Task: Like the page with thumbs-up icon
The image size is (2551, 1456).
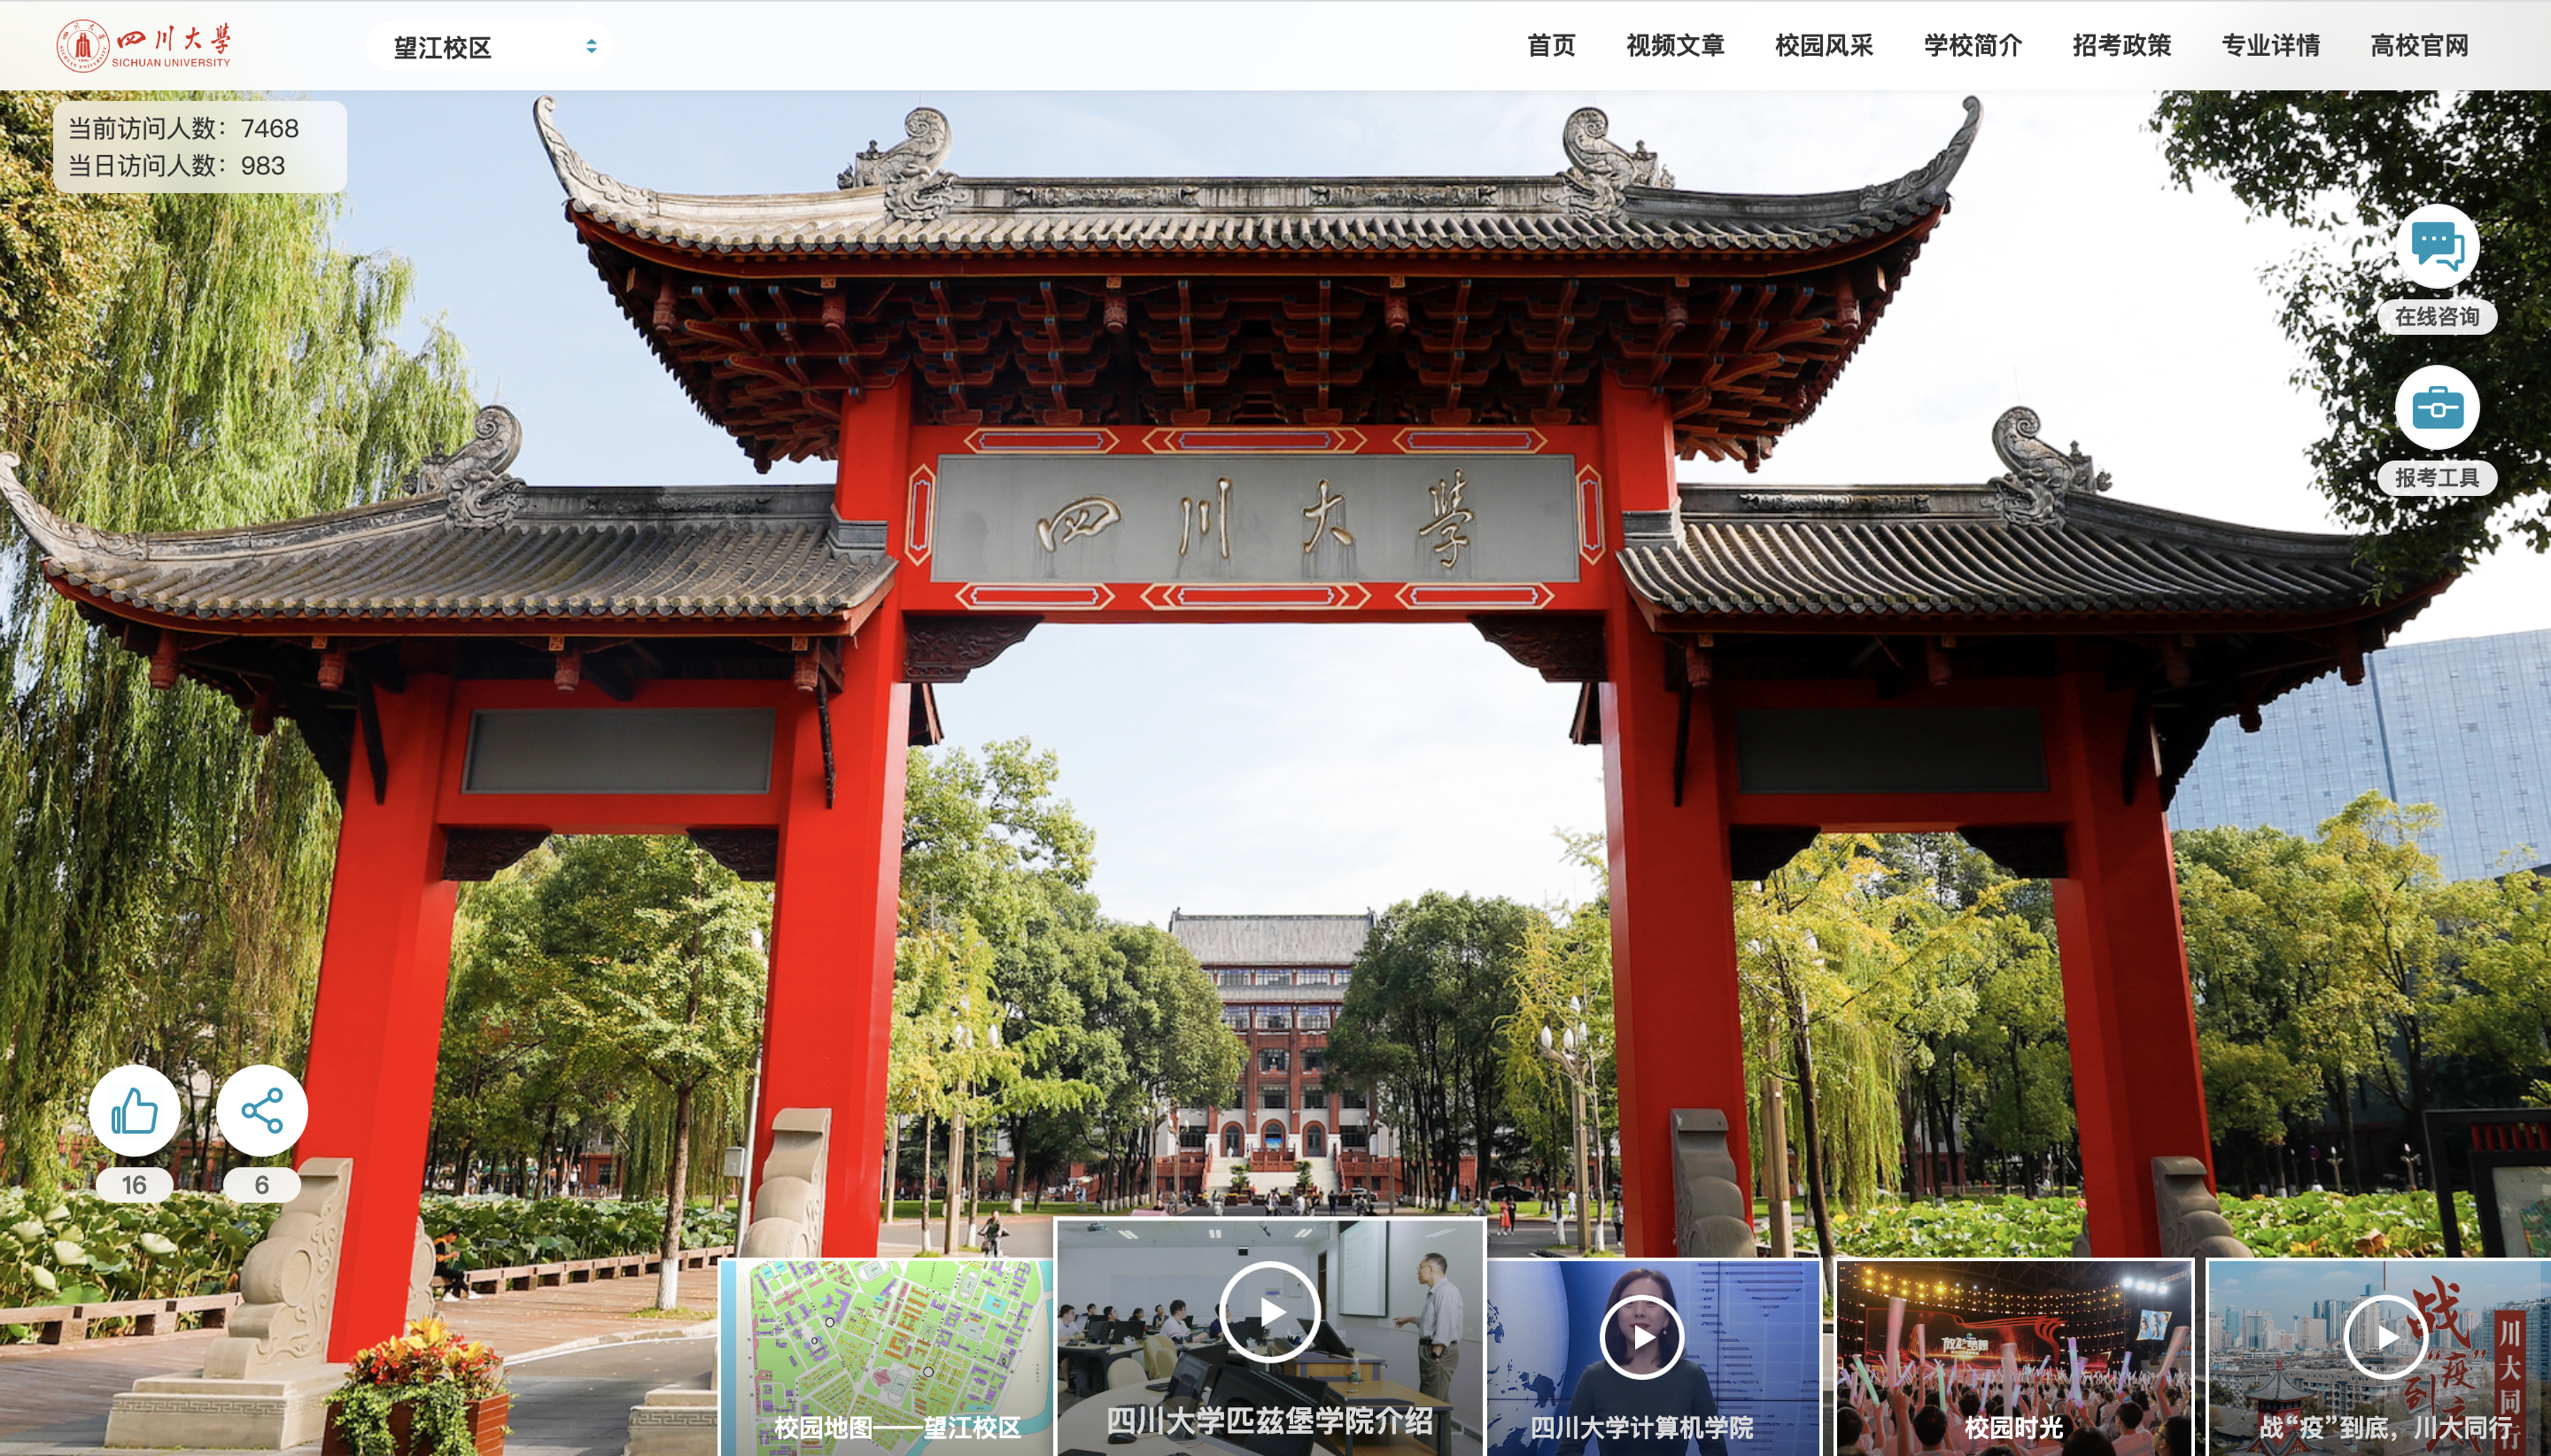Action: (135, 1110)
